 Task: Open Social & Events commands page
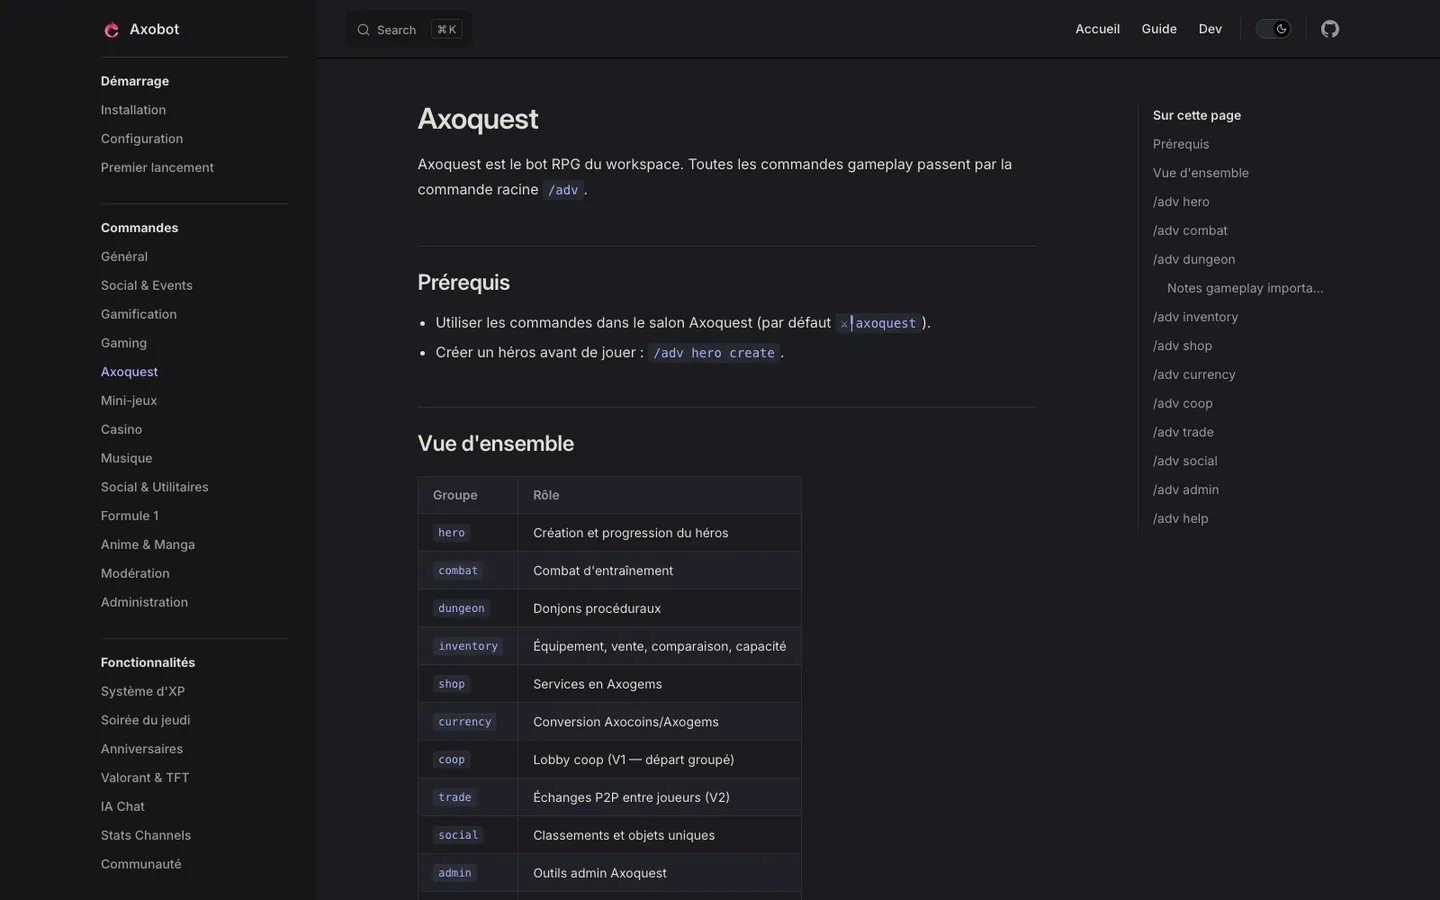point(147,286)
